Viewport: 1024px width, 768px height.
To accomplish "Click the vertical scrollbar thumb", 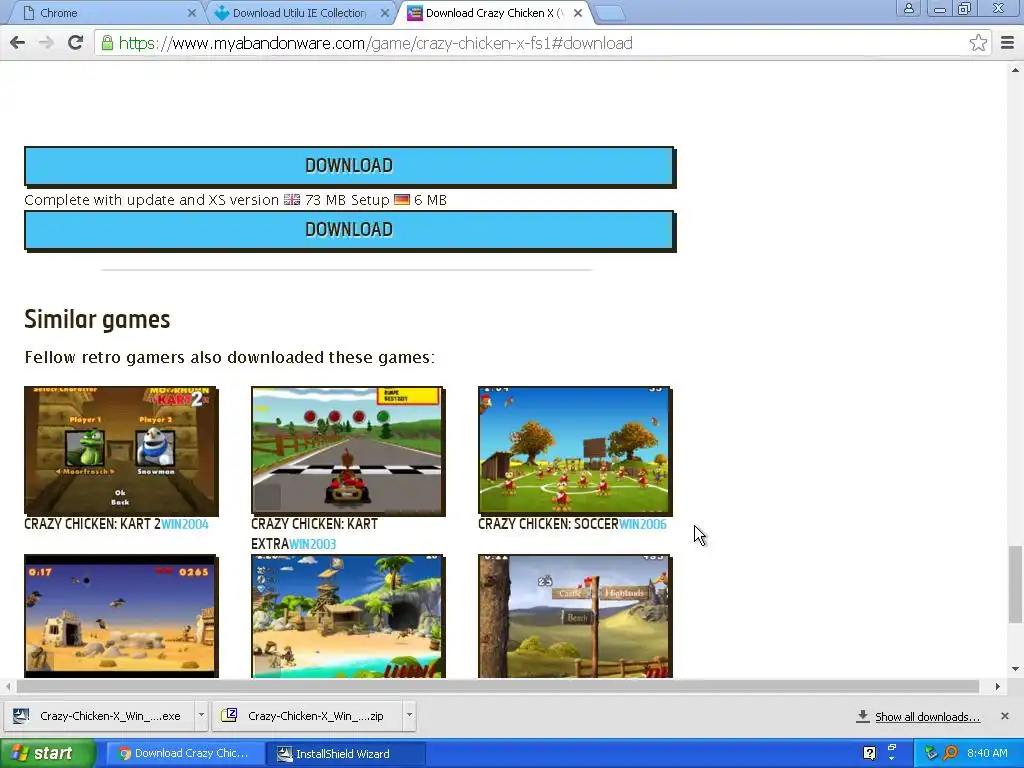I will (x=1015, y=584).
